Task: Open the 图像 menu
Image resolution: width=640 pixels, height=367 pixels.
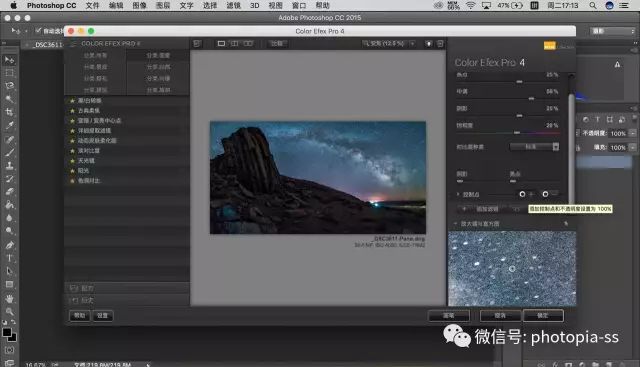Action: 139,5
